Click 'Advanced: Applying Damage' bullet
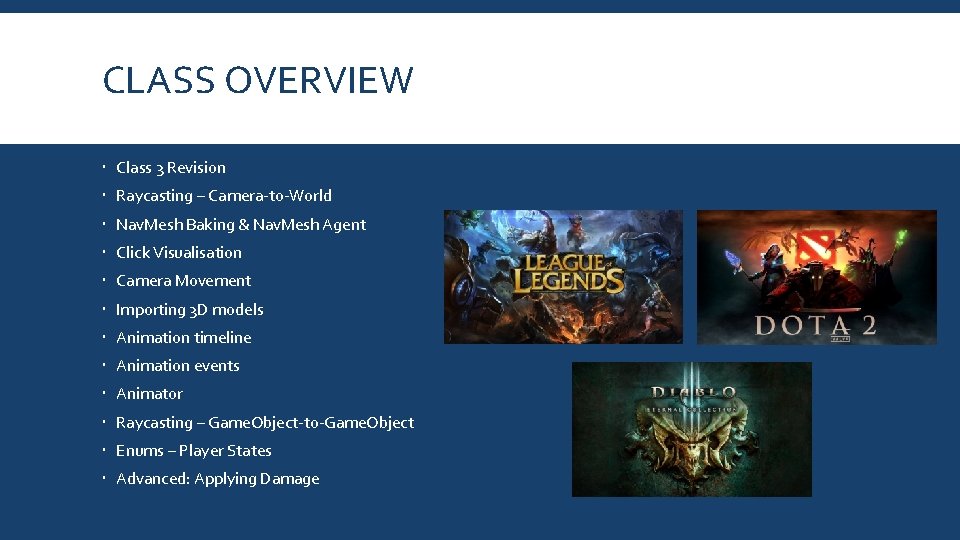 pyautogui.click(x=217, y=479)
